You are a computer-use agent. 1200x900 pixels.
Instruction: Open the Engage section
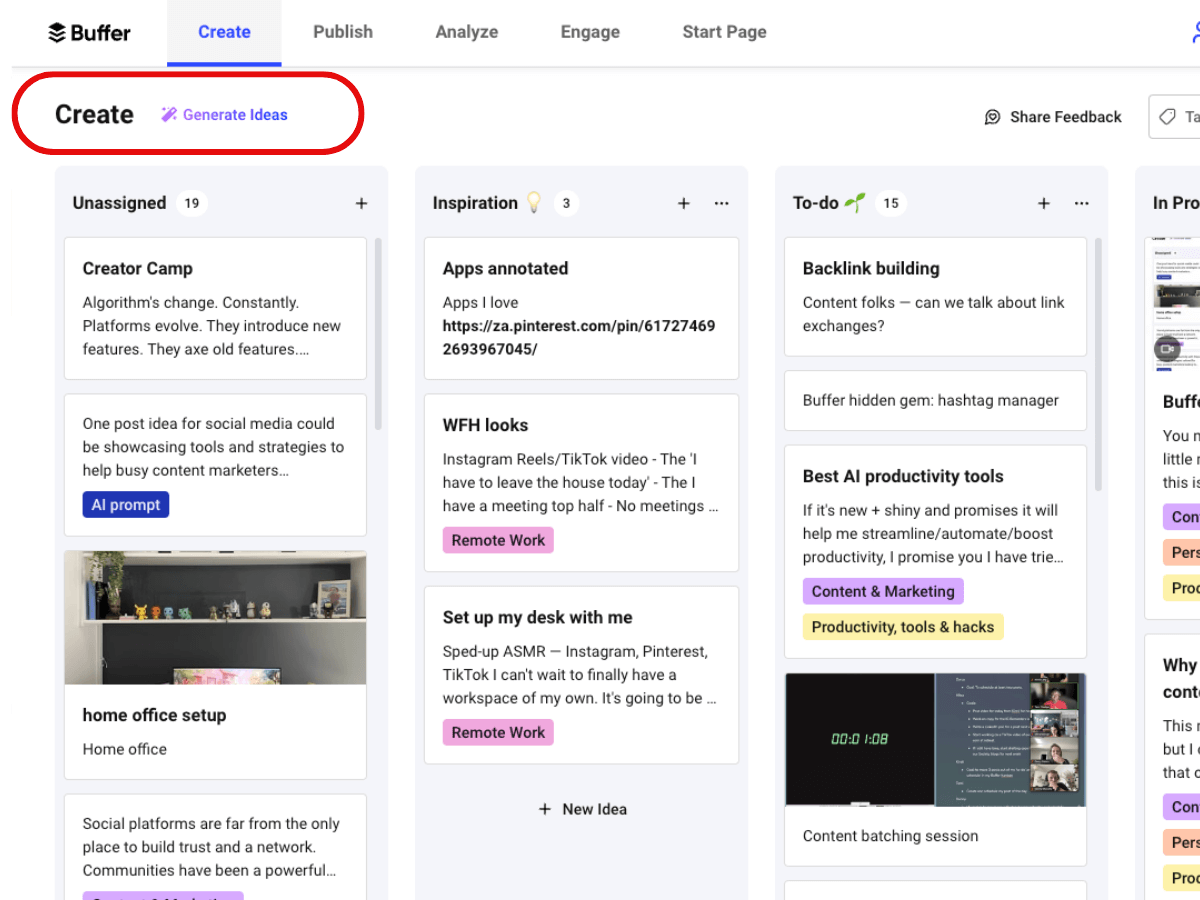(x=589, y=31)
